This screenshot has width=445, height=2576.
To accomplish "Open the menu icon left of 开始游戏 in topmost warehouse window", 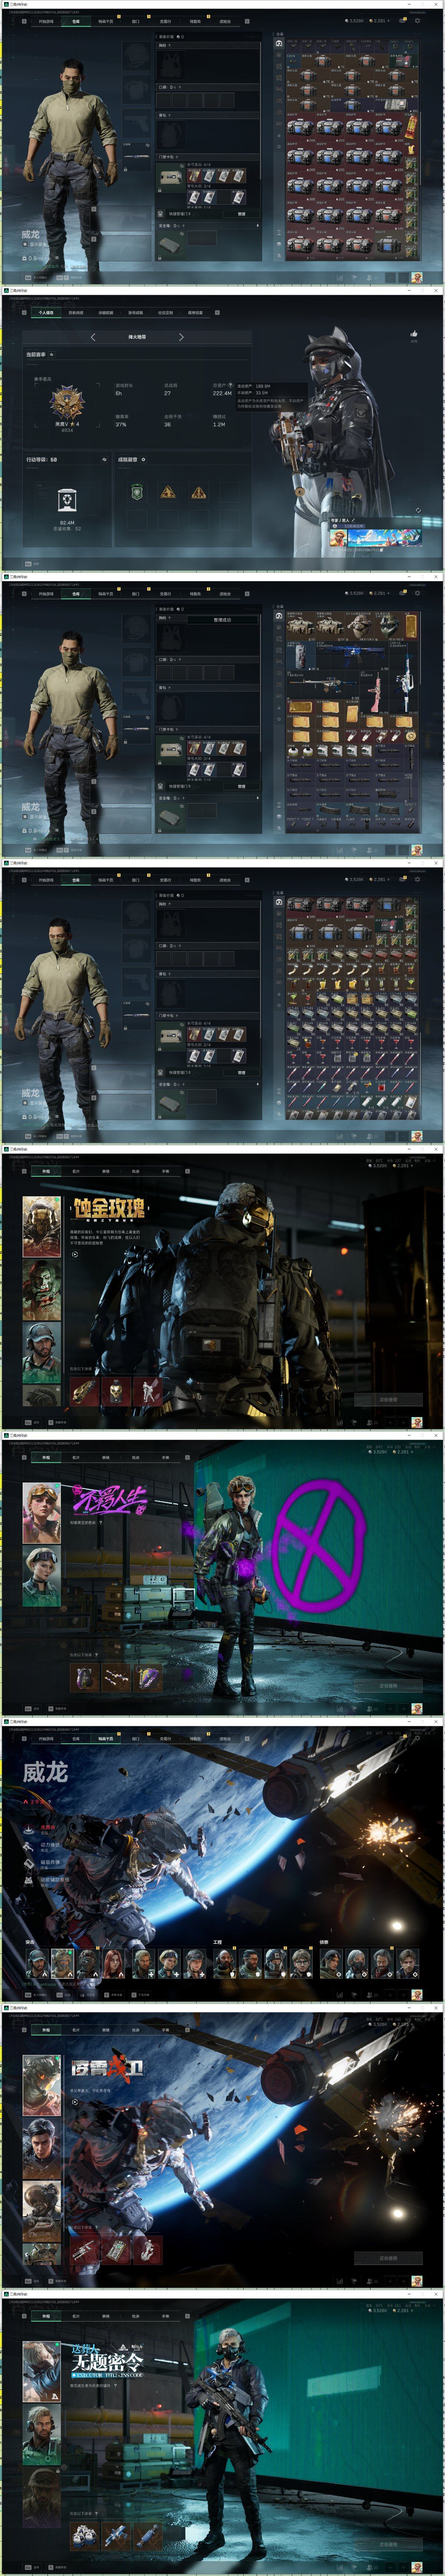I will (24, 21).
